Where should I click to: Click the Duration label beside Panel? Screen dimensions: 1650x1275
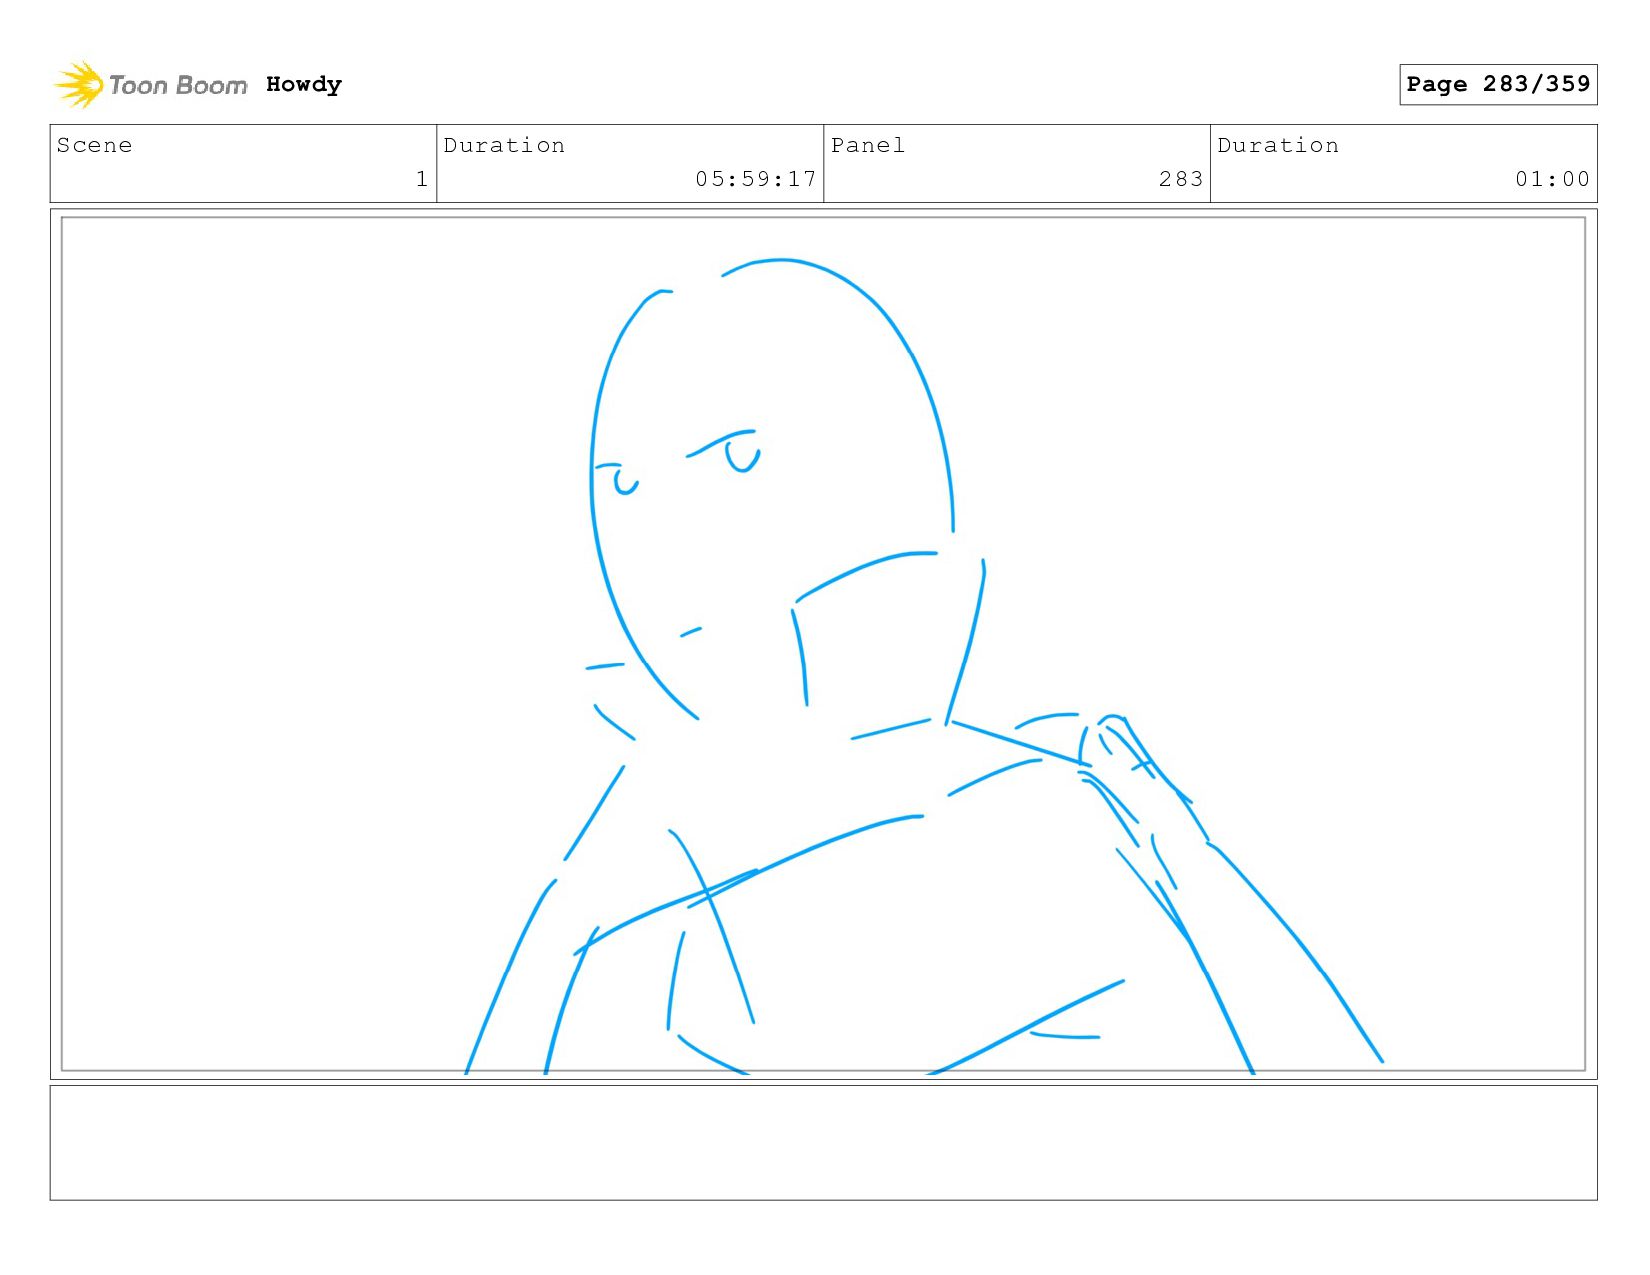point(1278,145)
